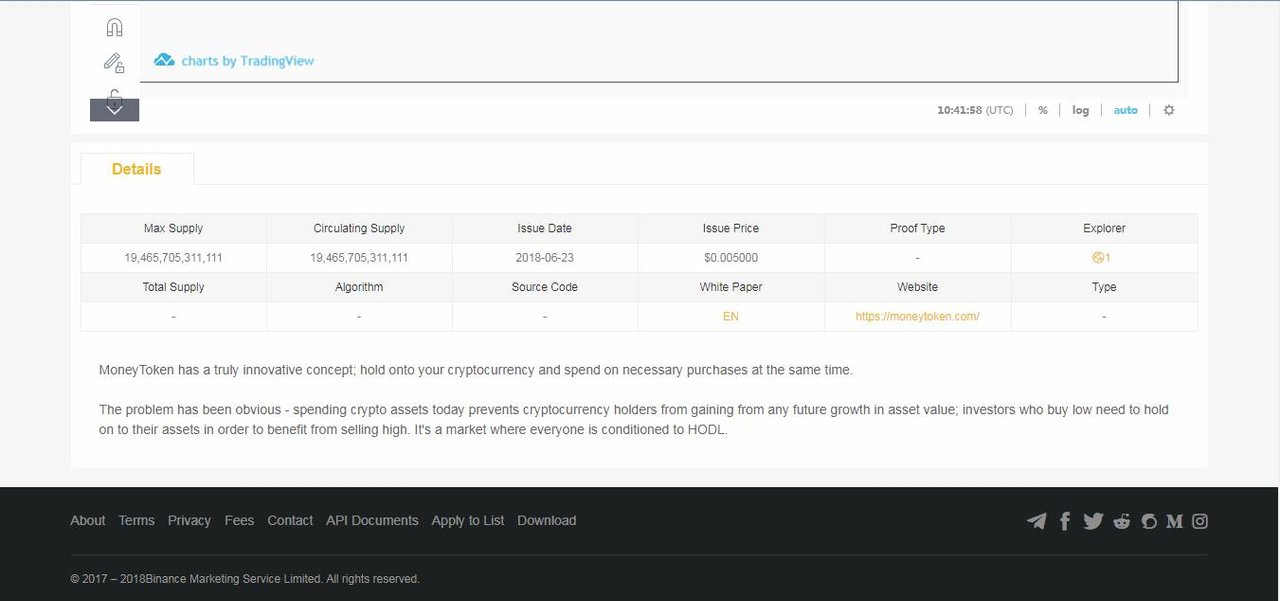Select the Issue Date header cell

[545, 228]
